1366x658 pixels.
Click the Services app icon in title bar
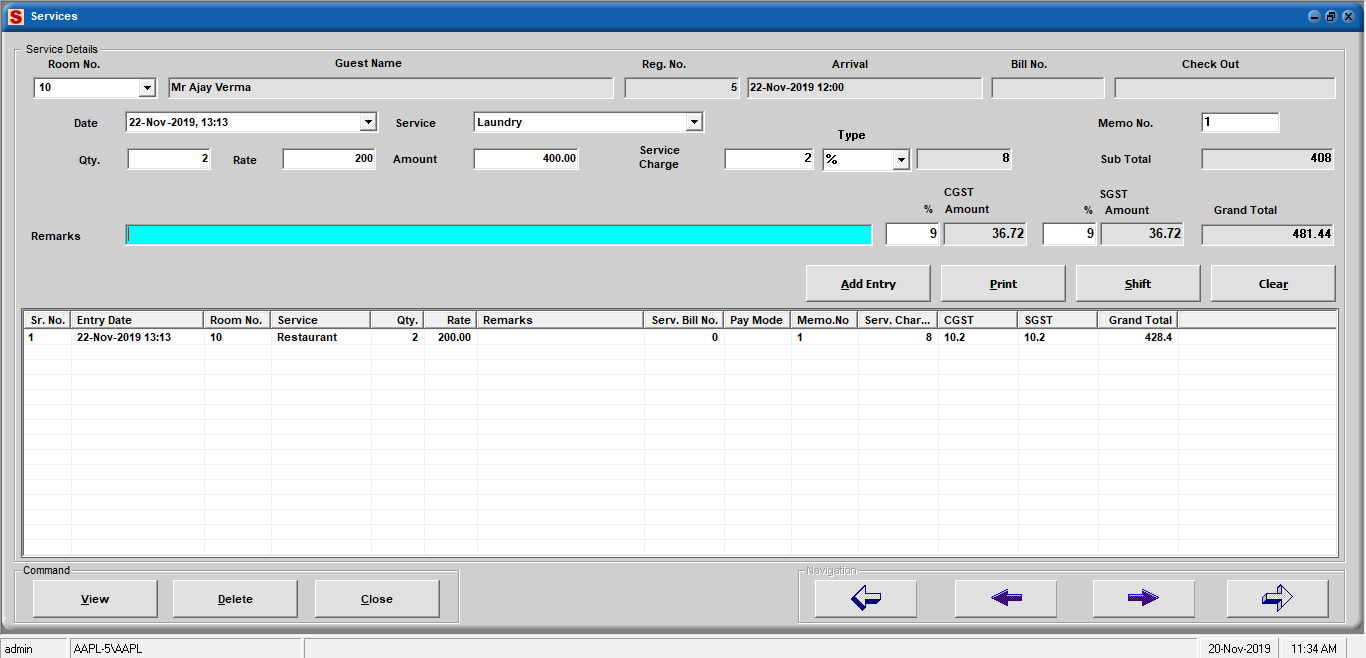tap(15, 16)
